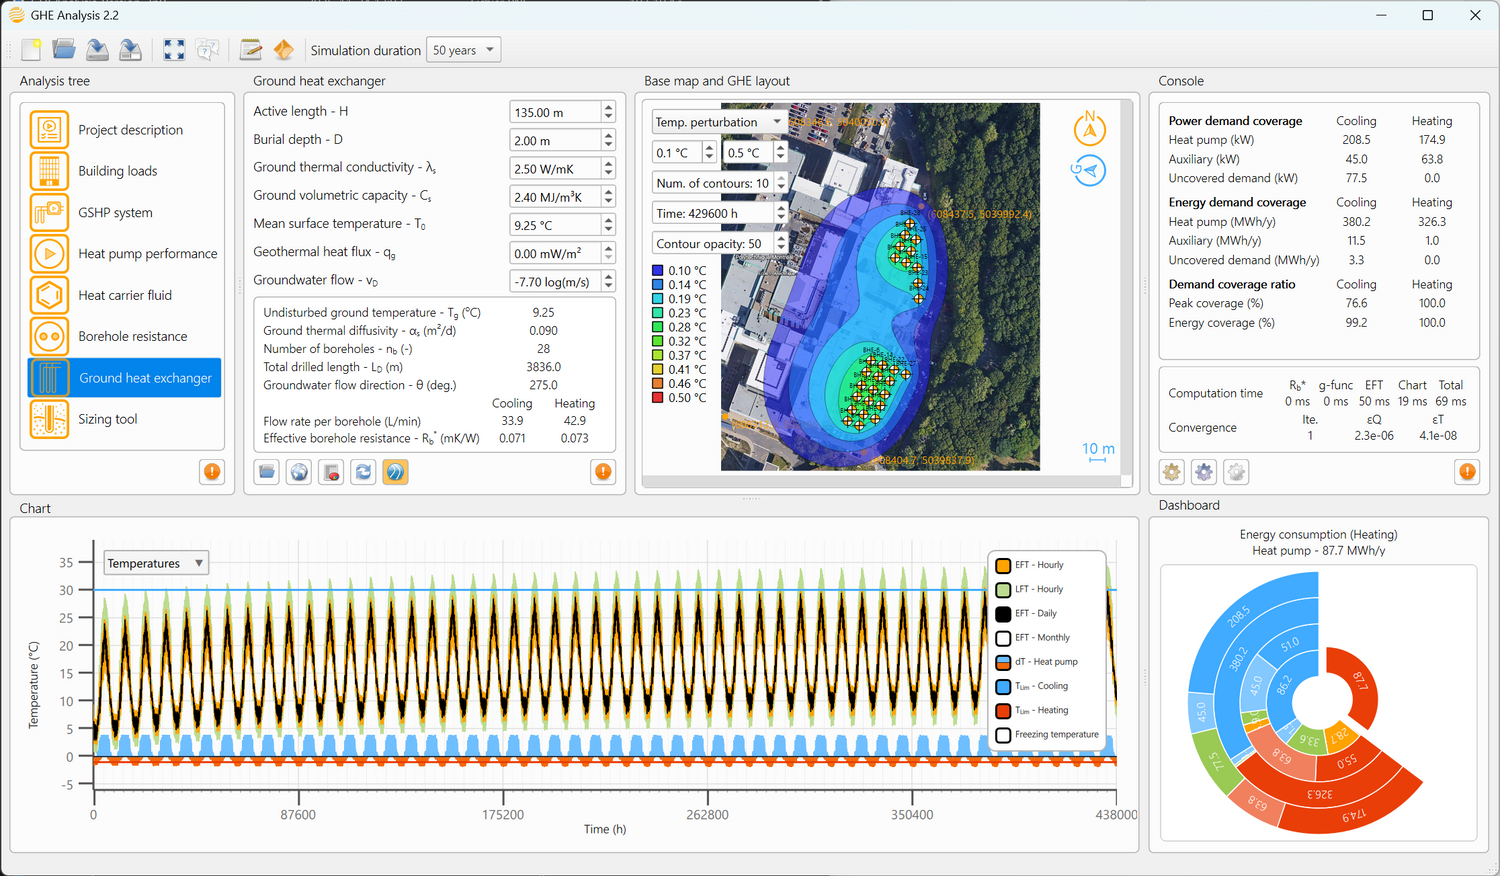Open the Temperatures chart type dropdown
1500x876 pixels.
coord(156,563)
